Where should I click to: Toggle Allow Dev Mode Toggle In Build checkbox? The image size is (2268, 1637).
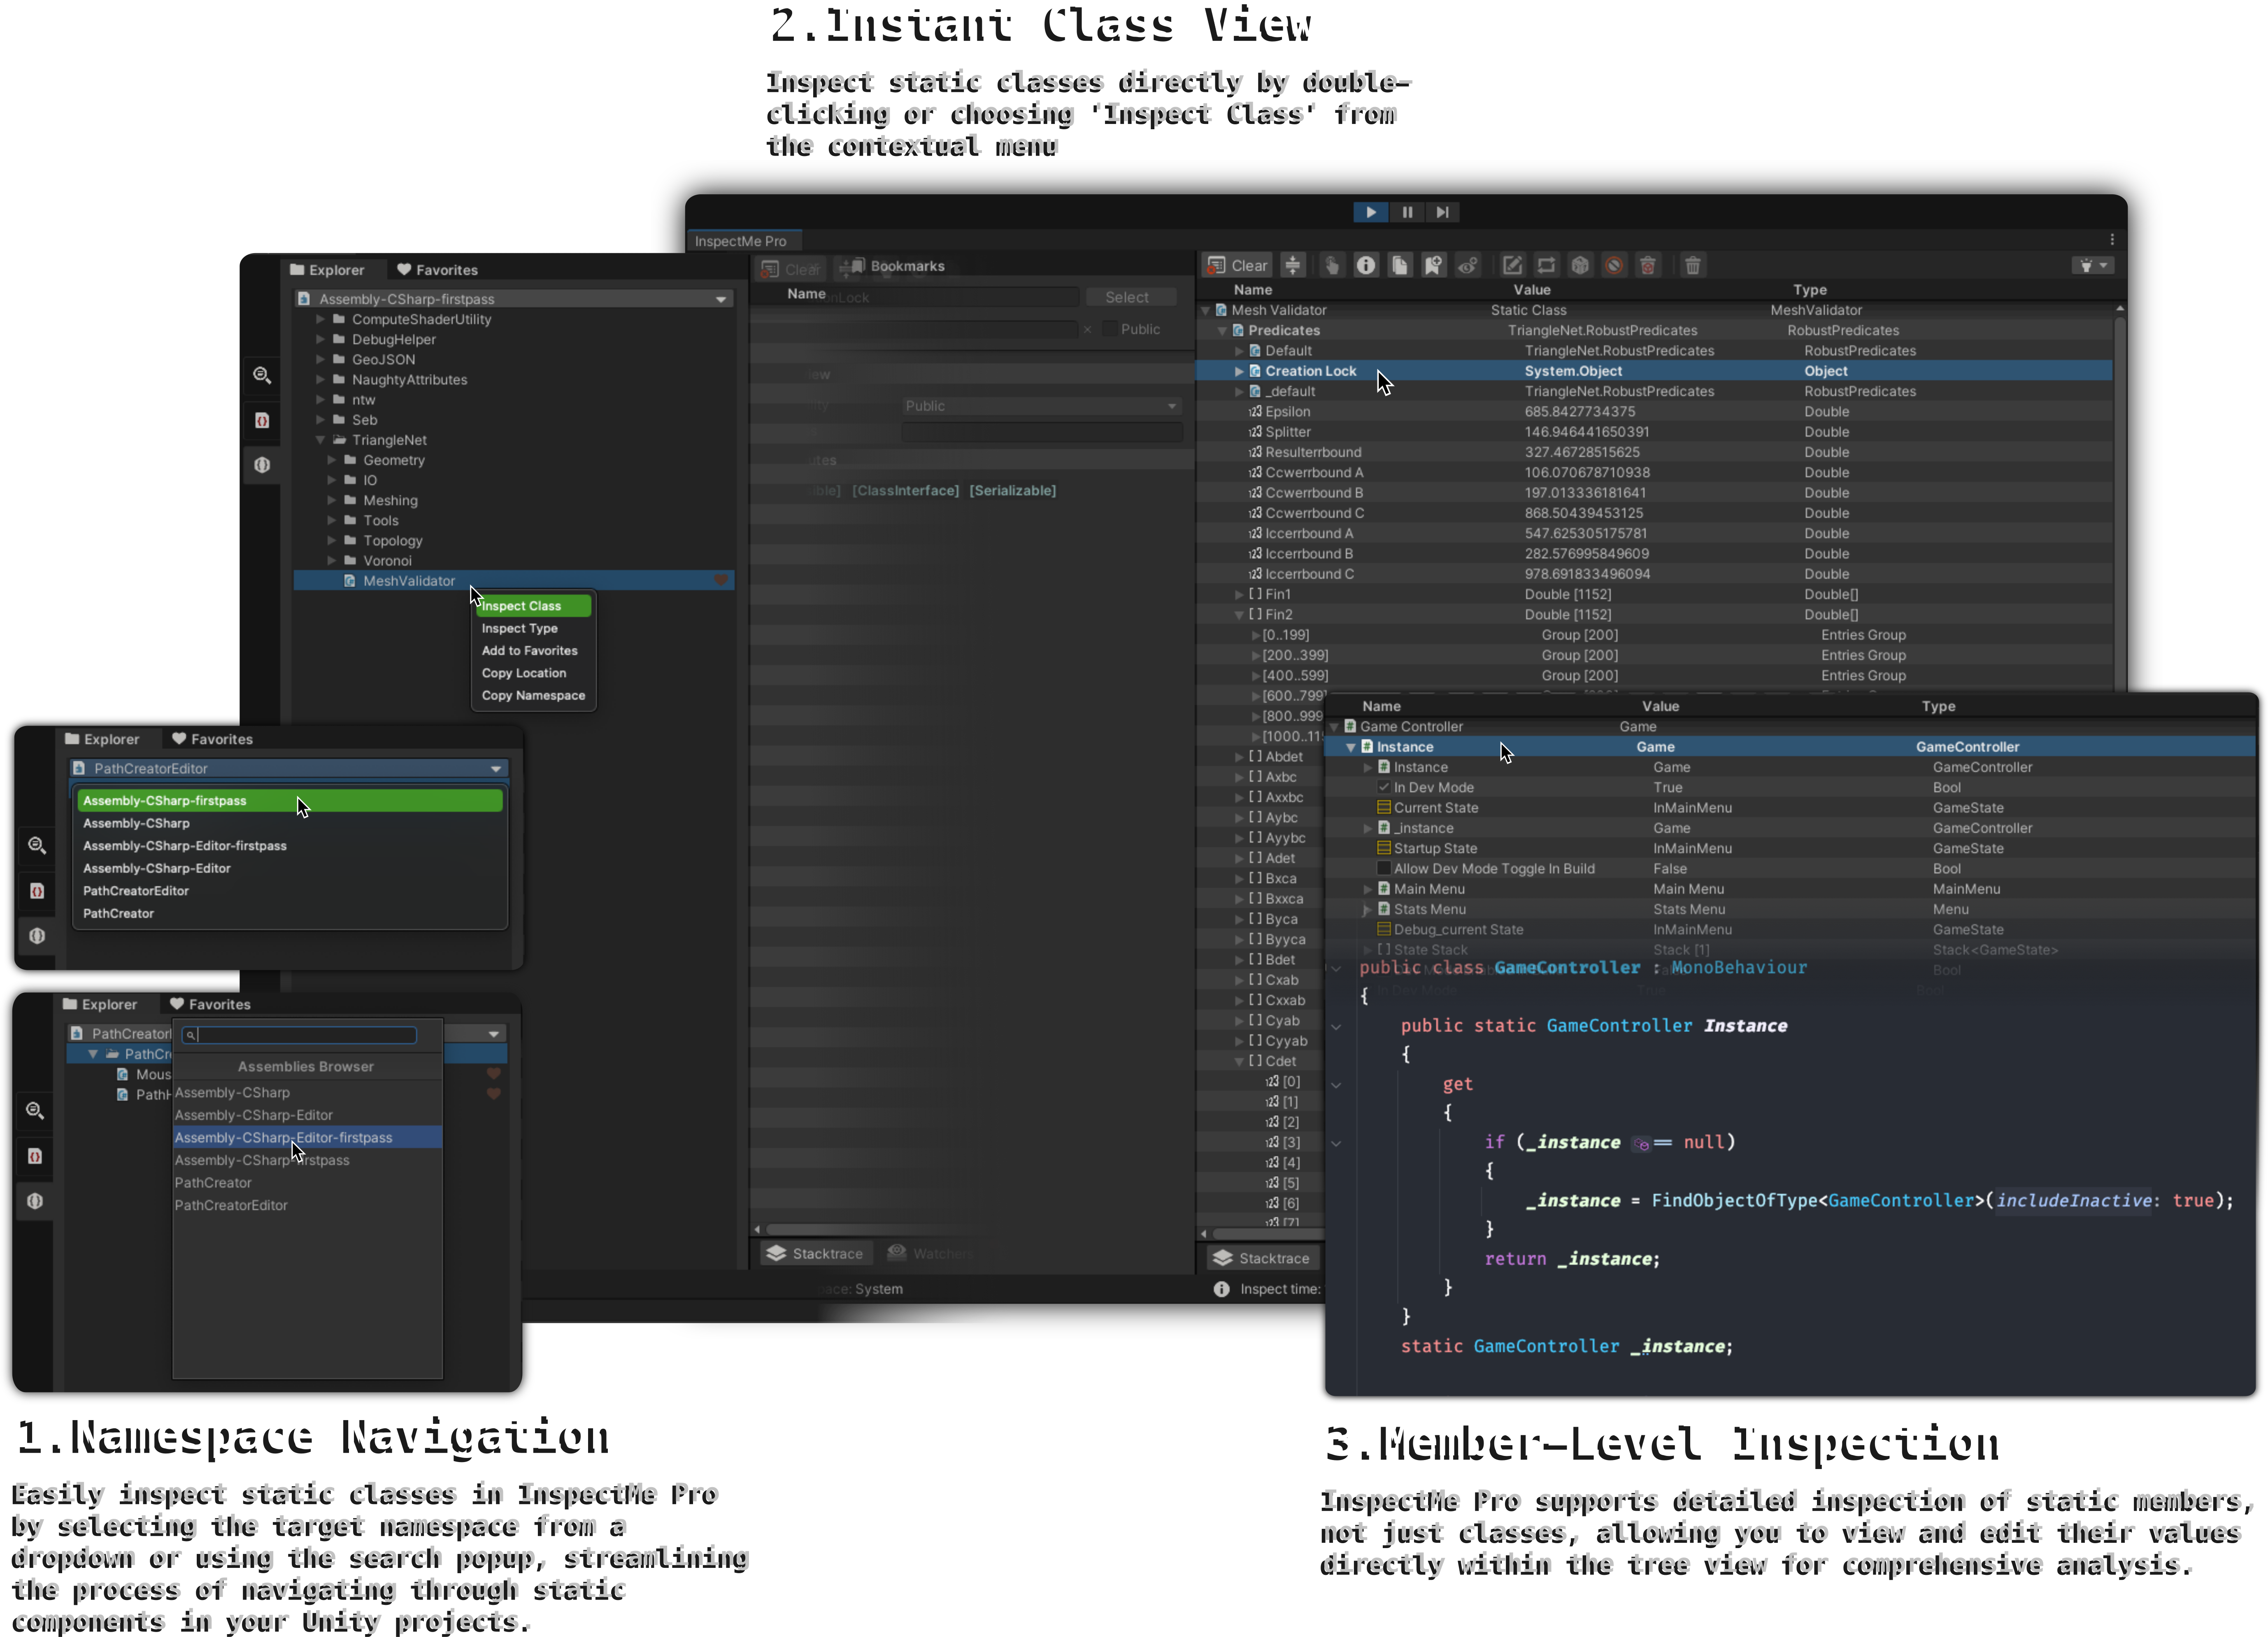(x=1384, y=868)
